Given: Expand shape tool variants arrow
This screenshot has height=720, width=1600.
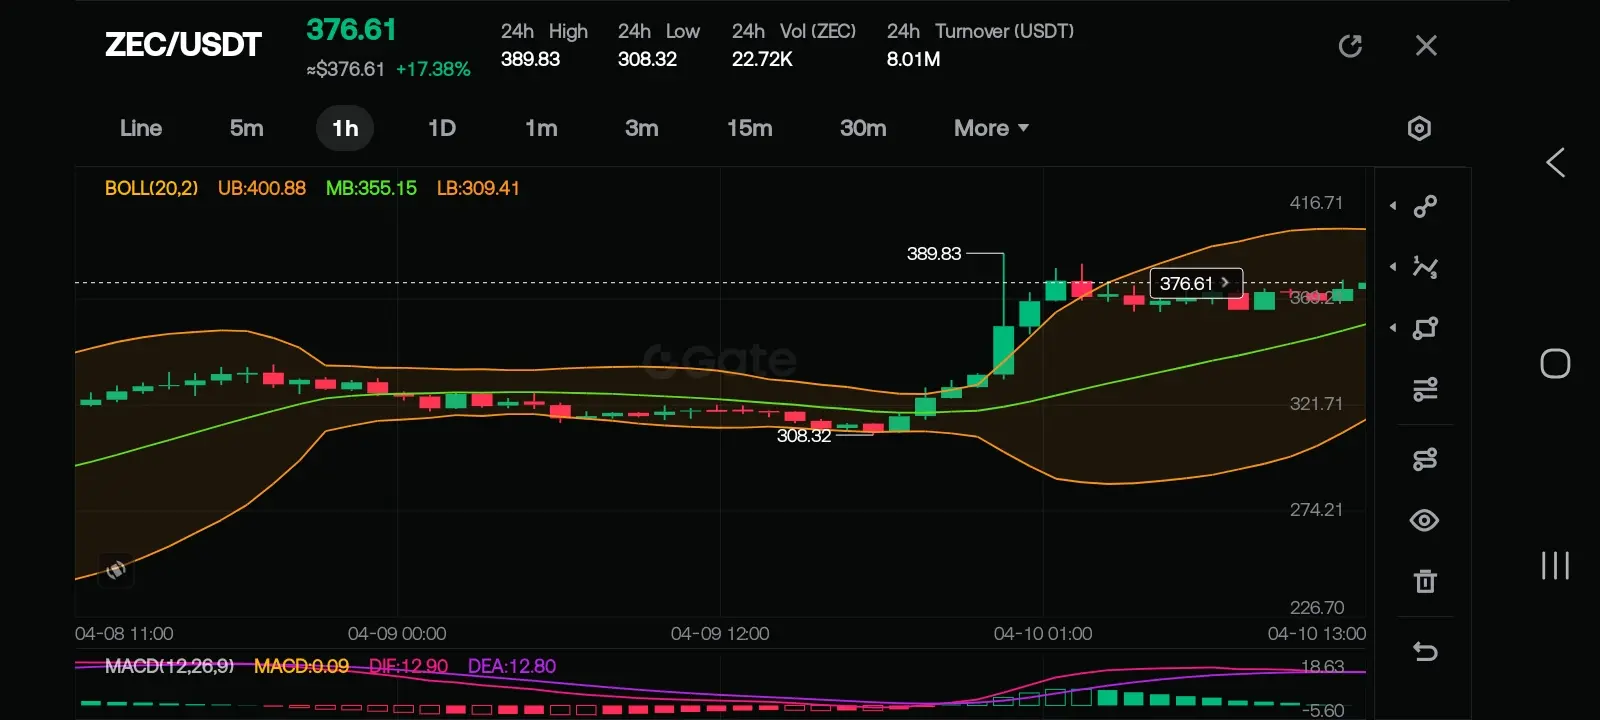Looking at the screenshot, I should pyautogui.click(x=1393, y=328).
